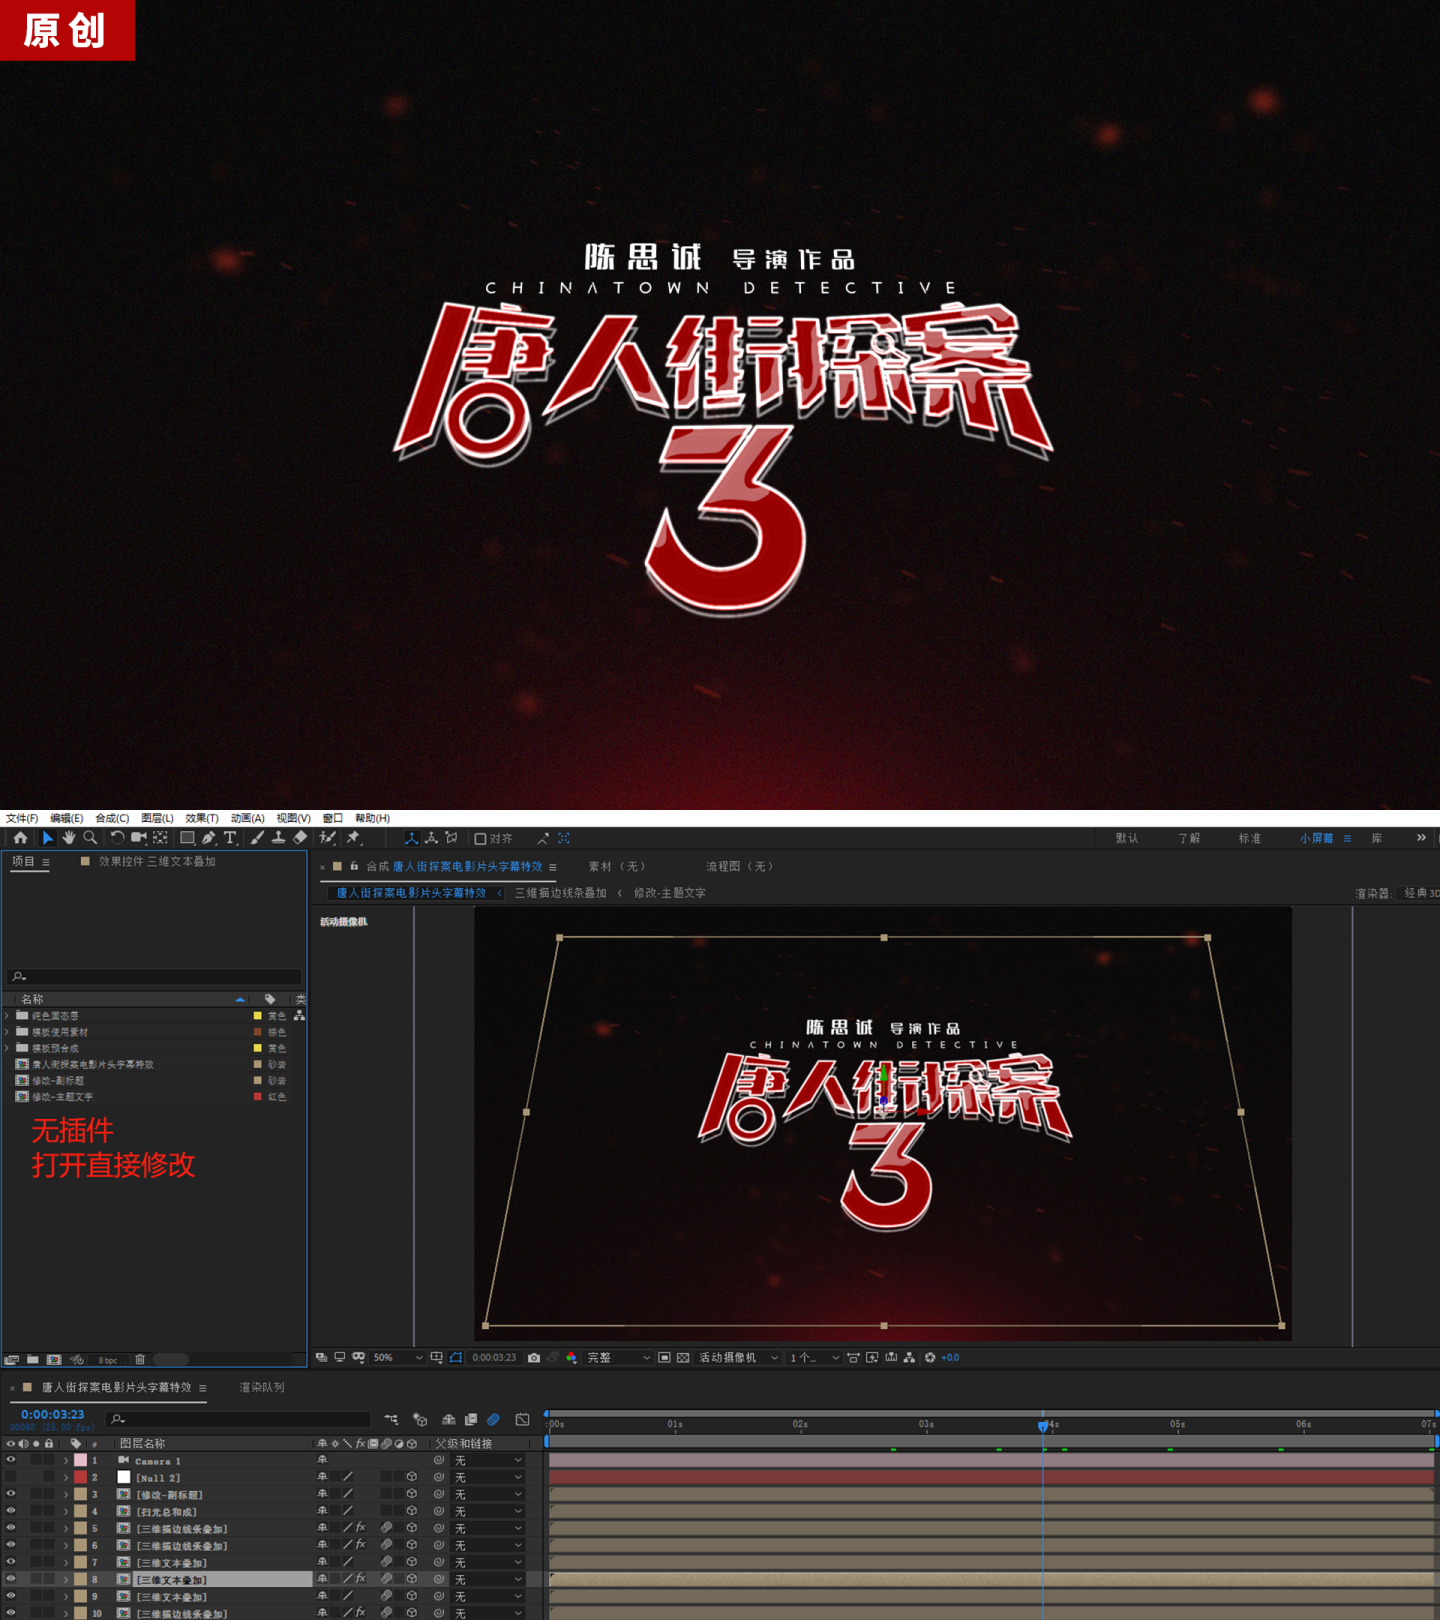Image resolution: width=1440 pixels, height=1620 pixels.
Task: Select the Type text tool
Action: (230, 838)
